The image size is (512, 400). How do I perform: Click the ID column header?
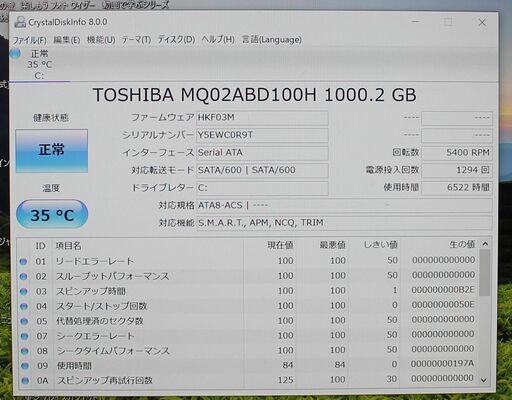tap(40, 246)
